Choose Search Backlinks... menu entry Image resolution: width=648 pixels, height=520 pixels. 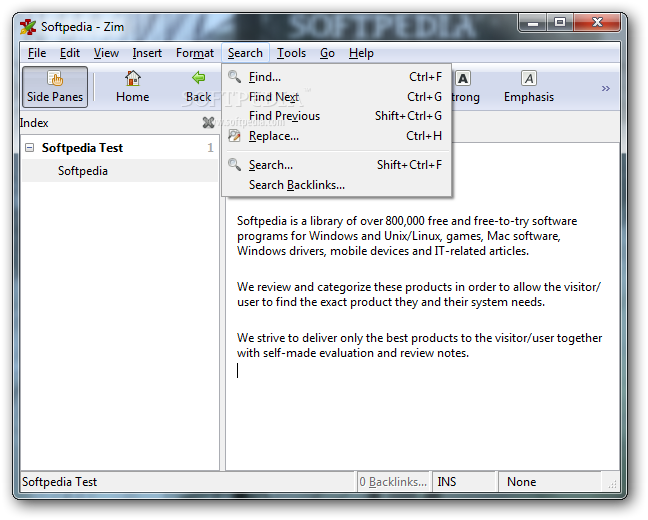(336, 185)
